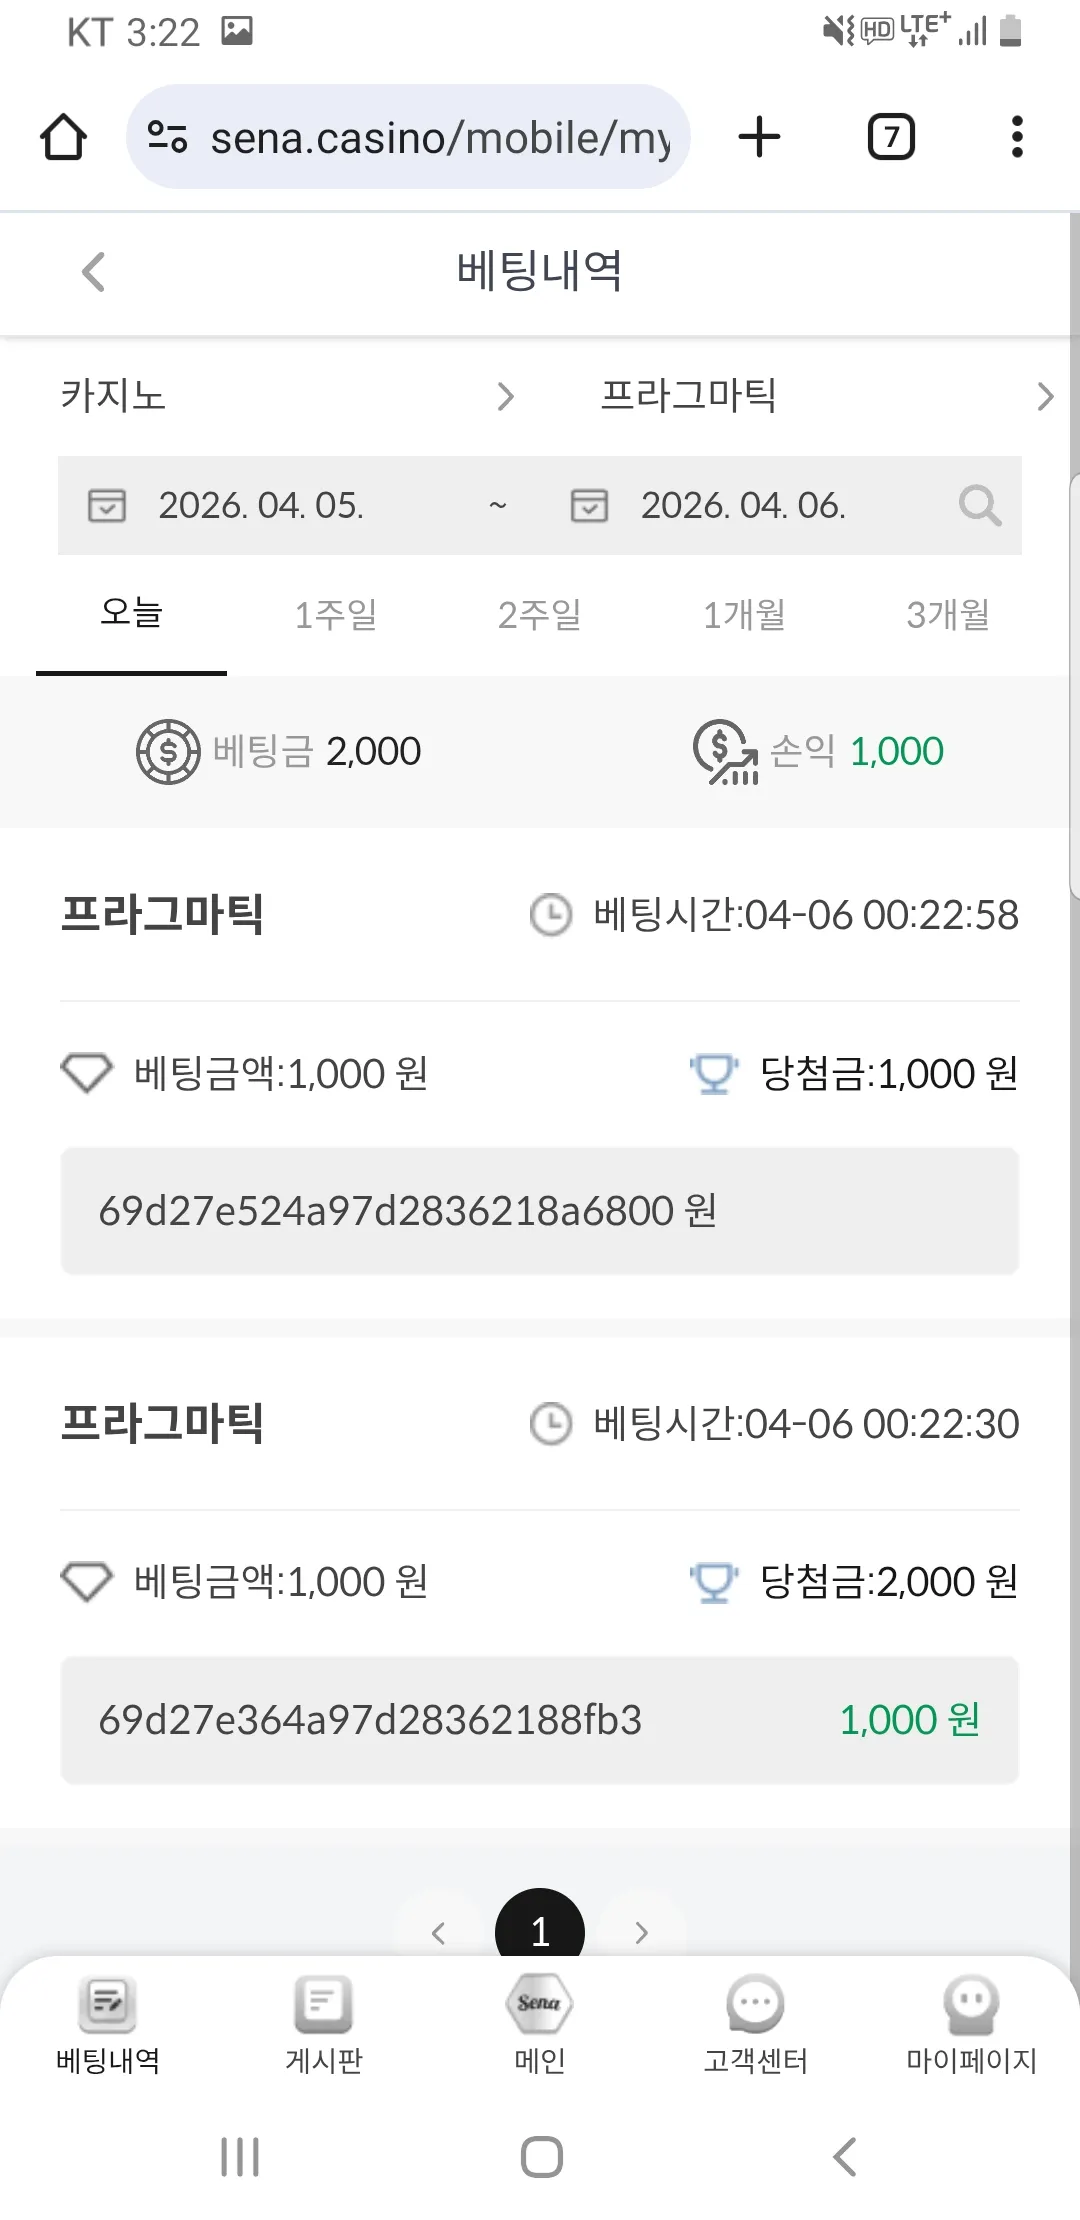
Task: Open the browser three-dot menu
Action: click(1017, 137)
